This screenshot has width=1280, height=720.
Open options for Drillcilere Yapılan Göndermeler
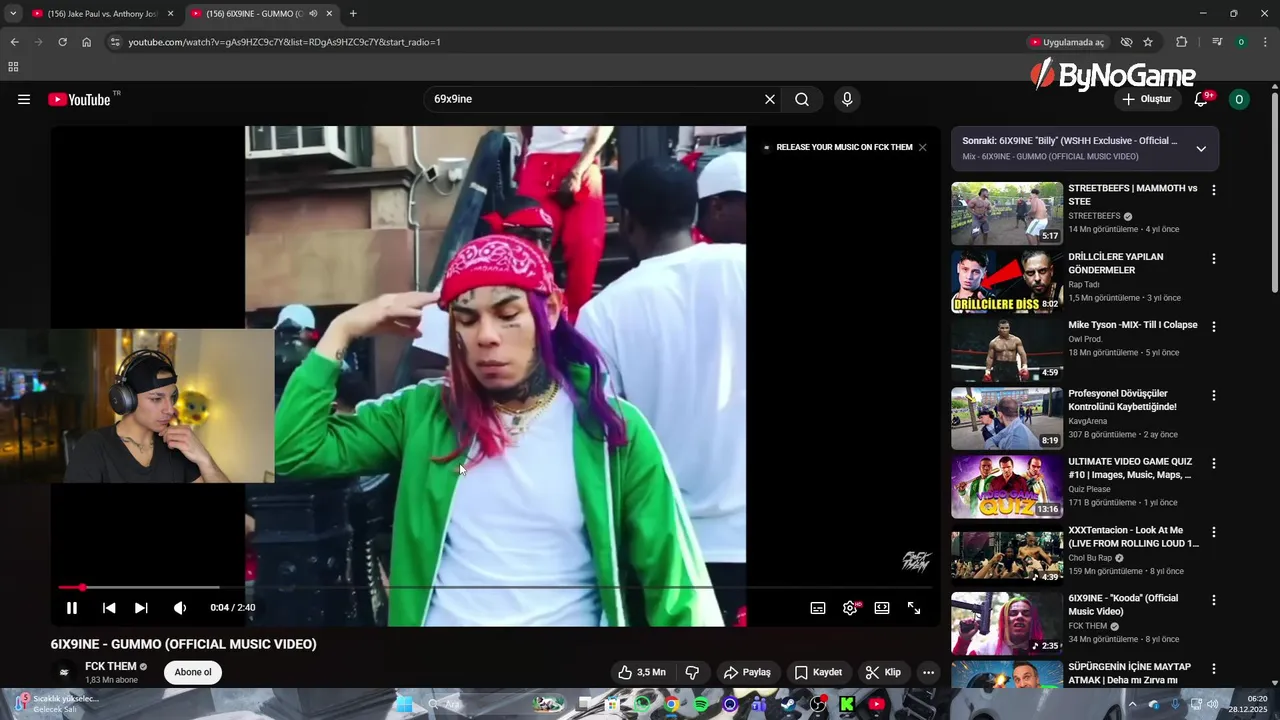pyautogui.click(x=1214, y=258)
